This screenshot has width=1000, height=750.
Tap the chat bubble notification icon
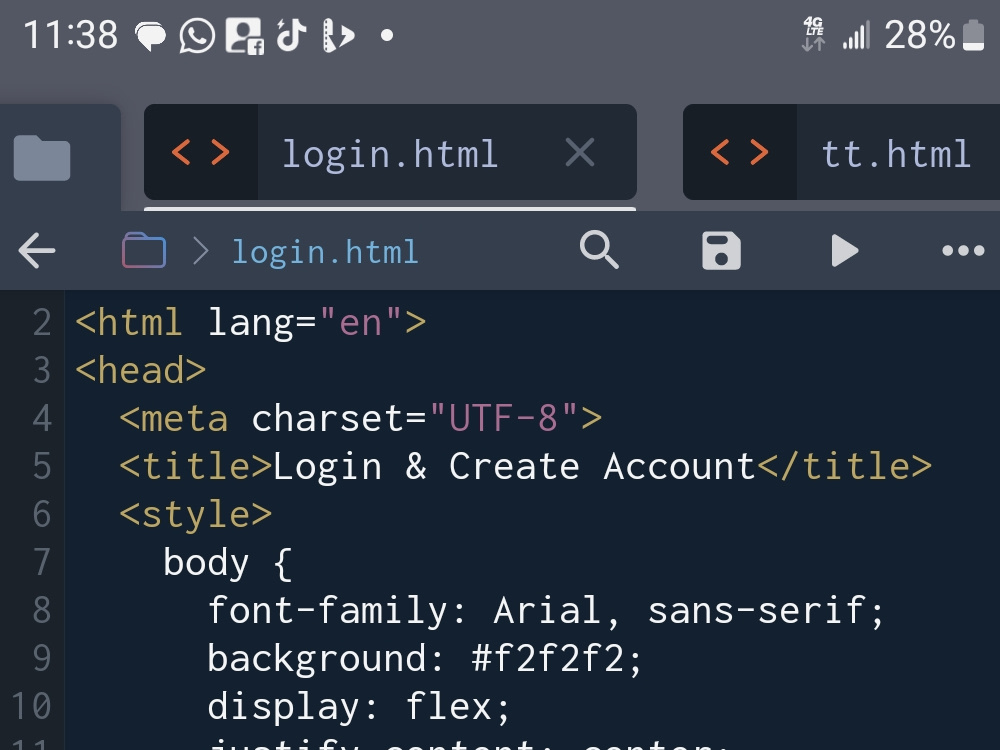pos(151,36)
